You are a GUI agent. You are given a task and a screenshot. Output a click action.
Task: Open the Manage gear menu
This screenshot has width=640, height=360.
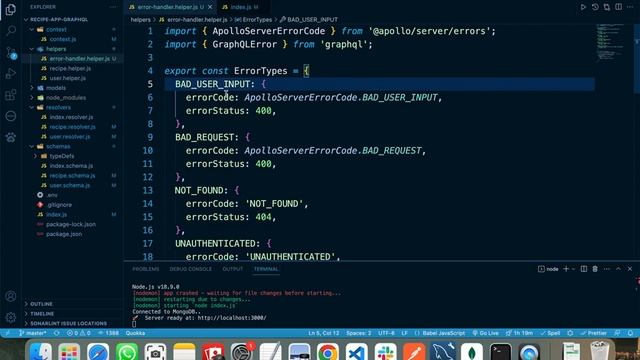pos(11,317)
